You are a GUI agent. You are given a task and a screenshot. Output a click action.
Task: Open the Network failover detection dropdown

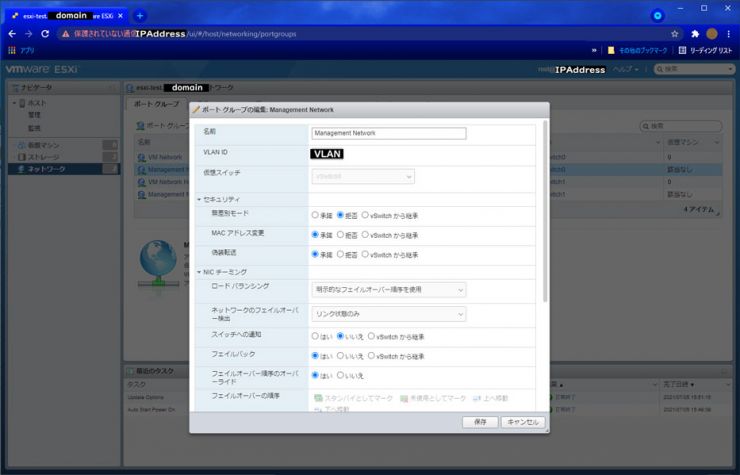[x=388, y=314]
